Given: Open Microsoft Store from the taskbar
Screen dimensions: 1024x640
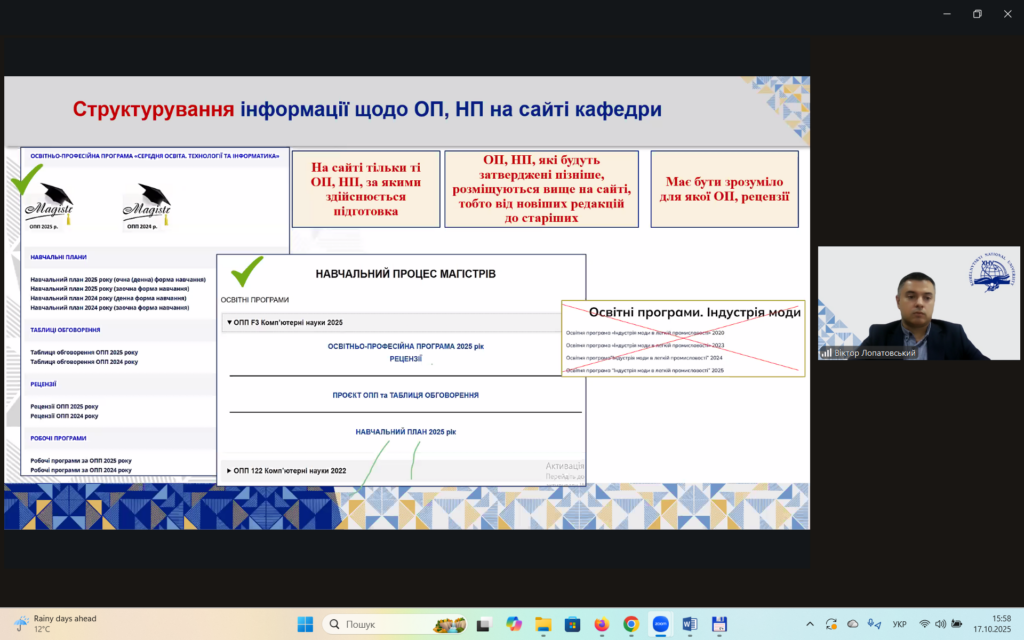Looking at the screenshot, I should (572, 624).
